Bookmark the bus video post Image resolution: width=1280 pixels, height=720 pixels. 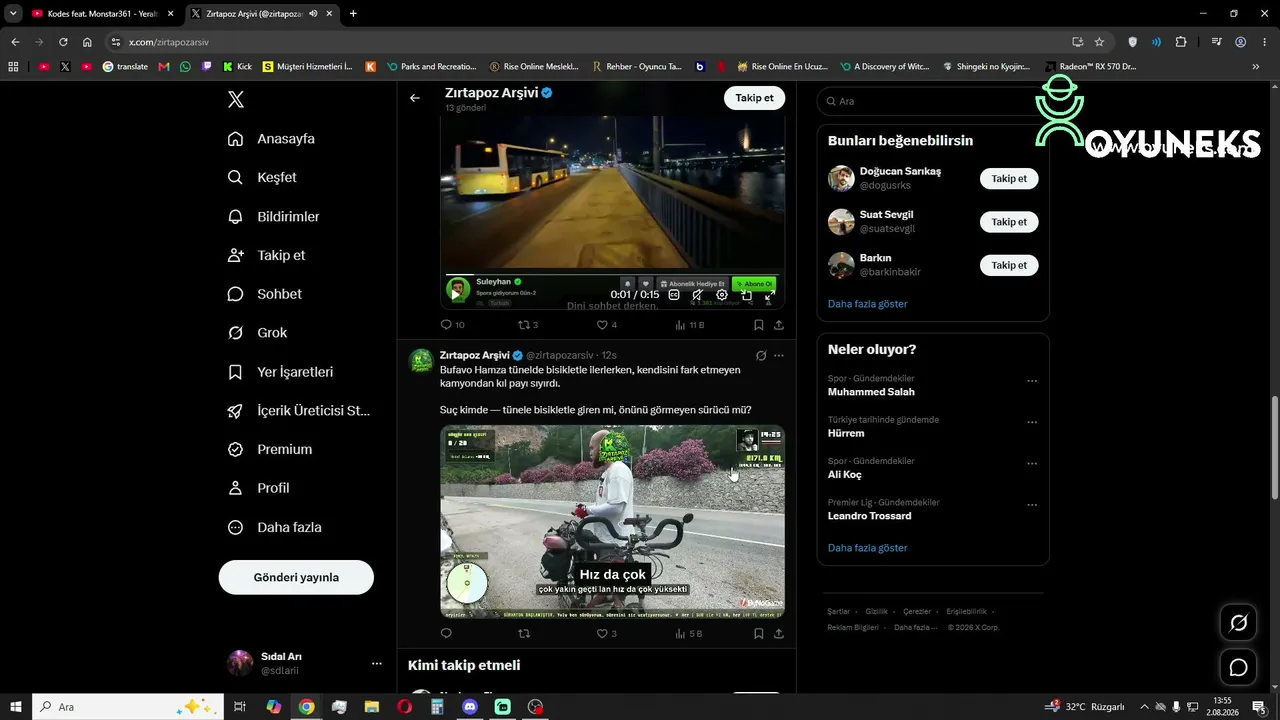point(758,325)
